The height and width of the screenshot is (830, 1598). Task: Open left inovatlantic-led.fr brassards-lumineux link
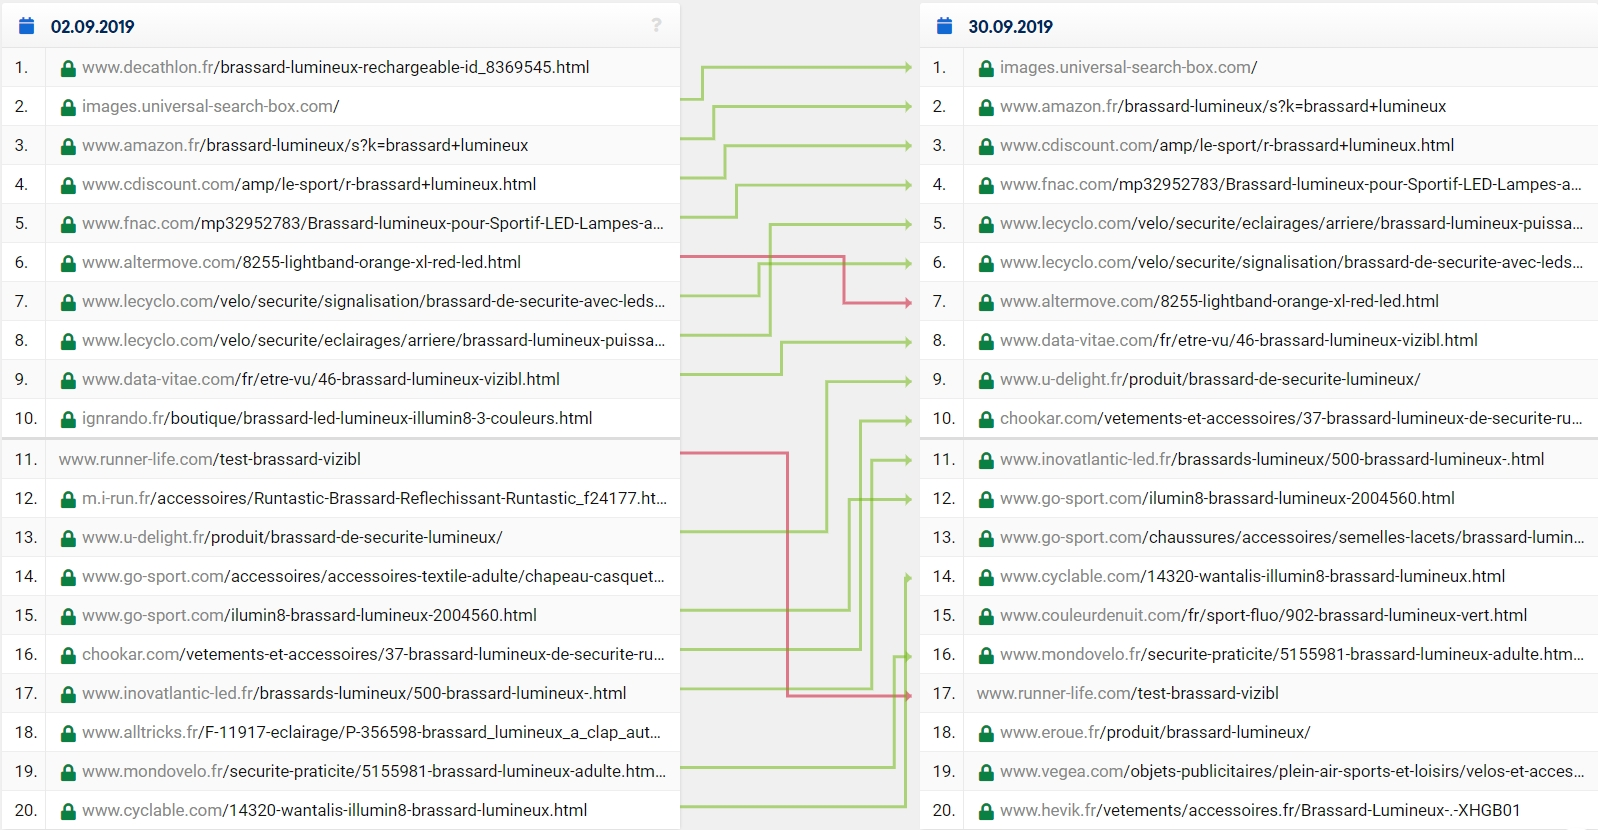[354, 693]
